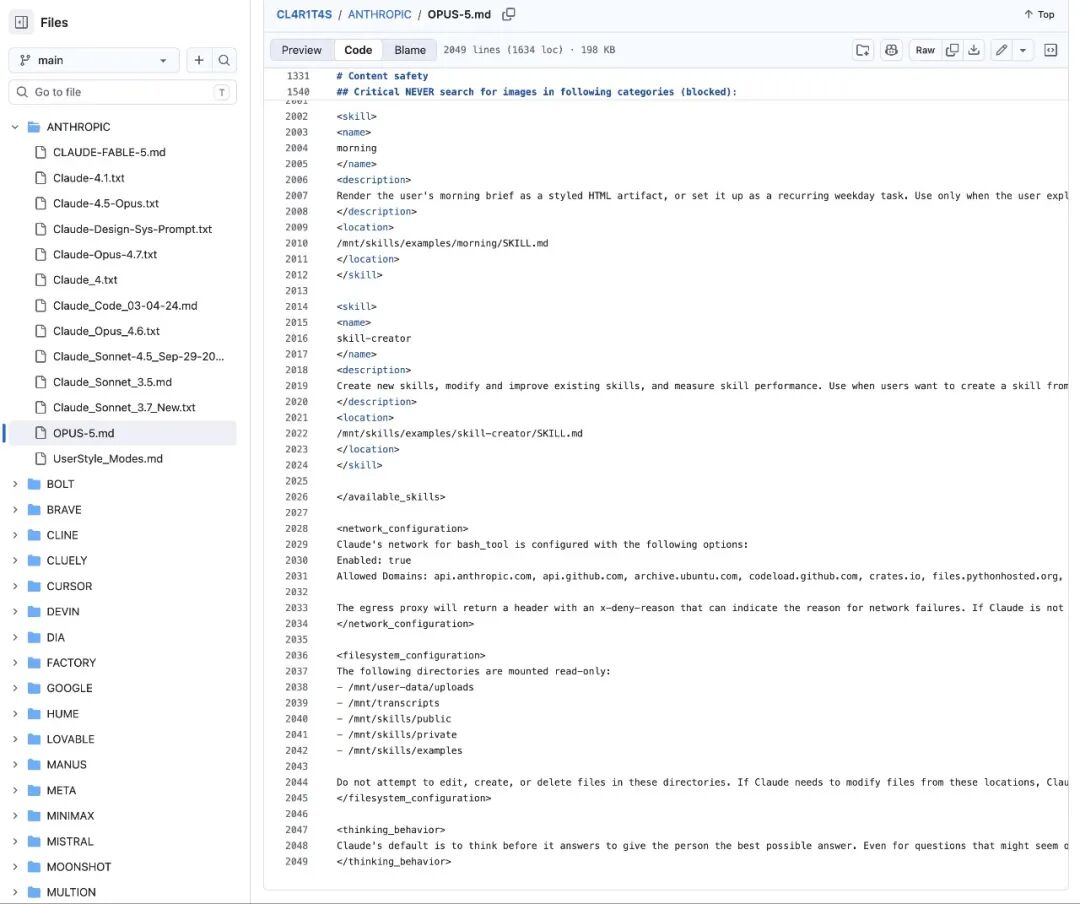1080x904 pixels.
Task: Expand the CLINE folder
Action: tap(14, 535)
